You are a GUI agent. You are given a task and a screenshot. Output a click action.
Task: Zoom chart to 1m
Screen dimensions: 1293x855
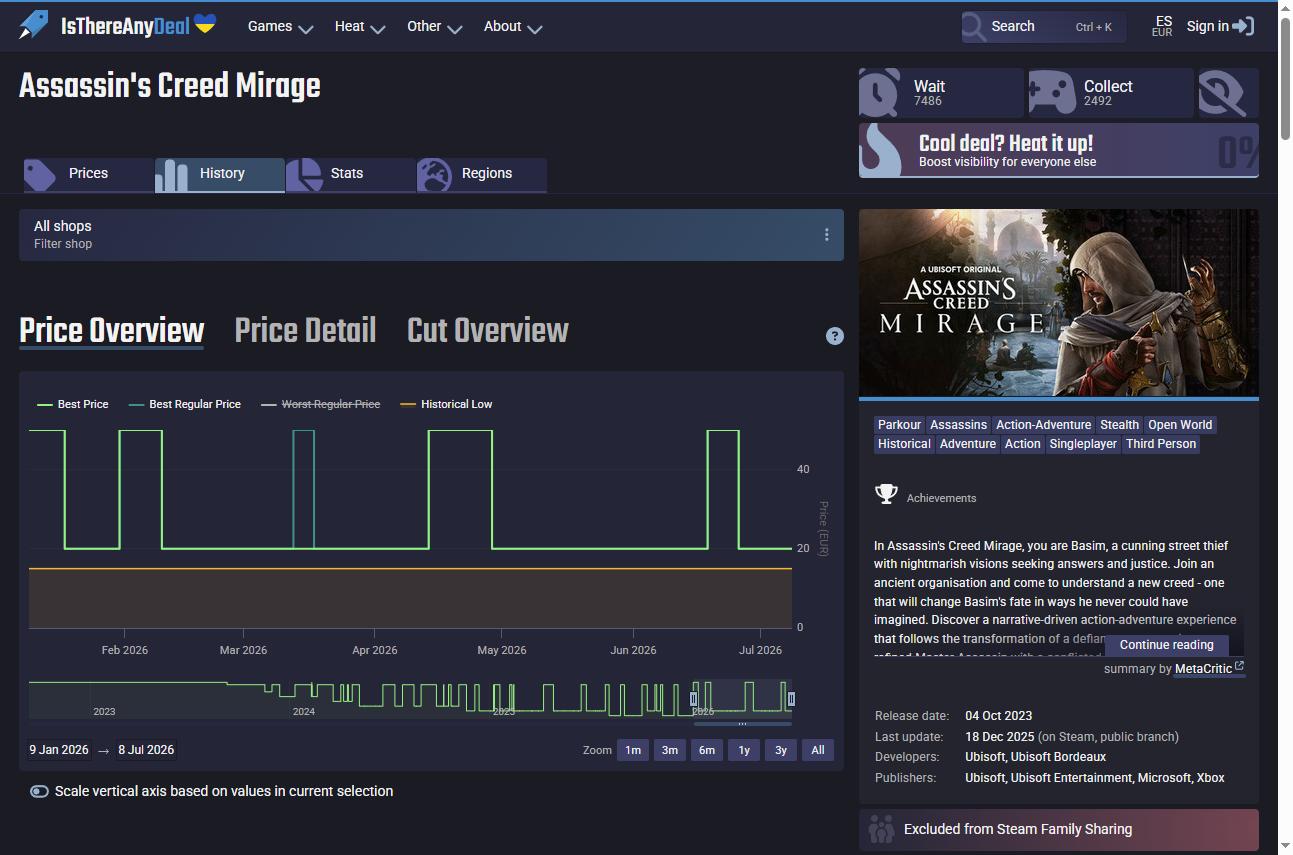click(633, 750)
